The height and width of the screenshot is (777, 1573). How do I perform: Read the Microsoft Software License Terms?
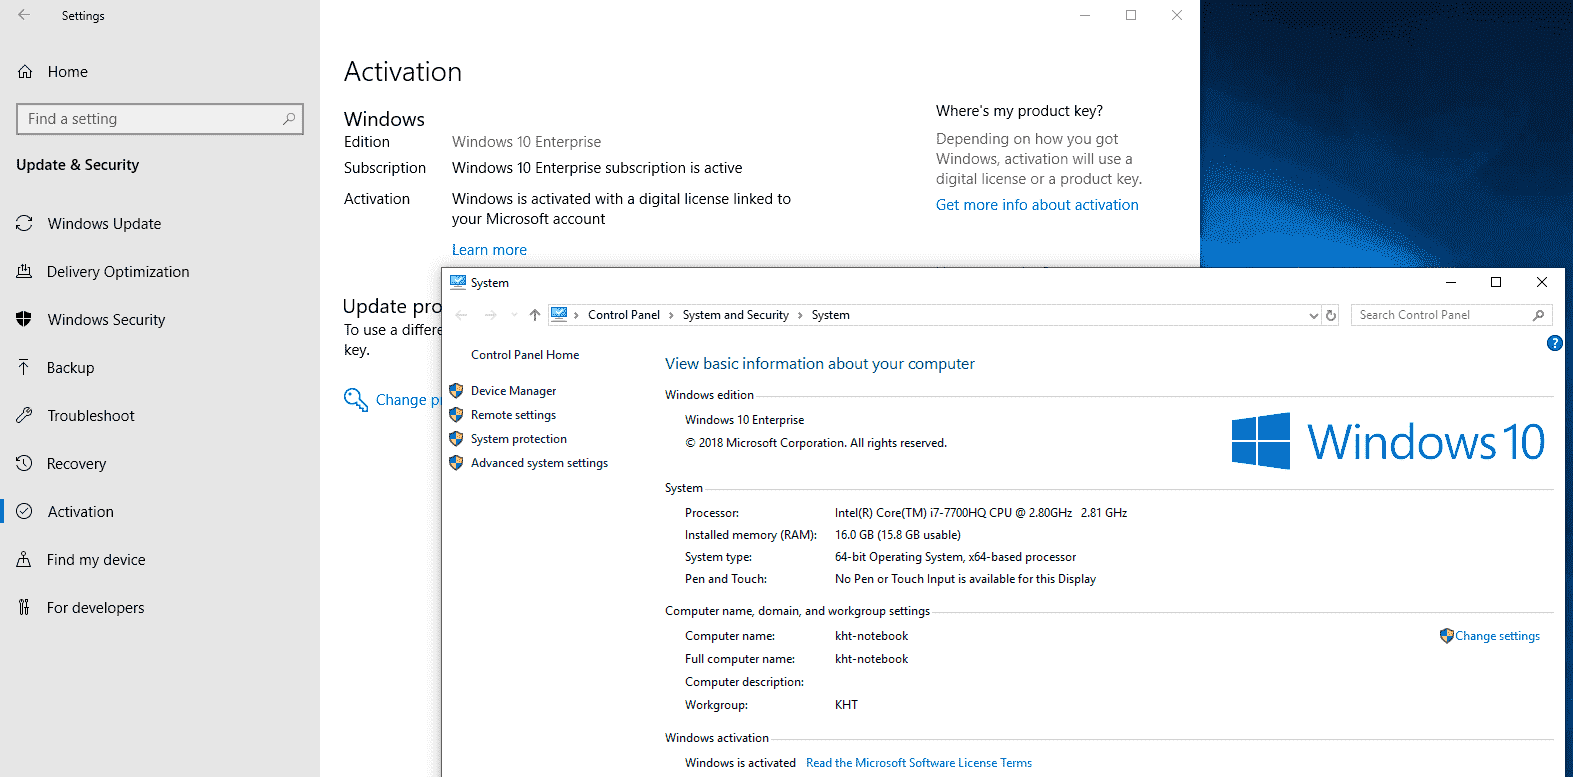pyautogui.click(x=919, y=763)
